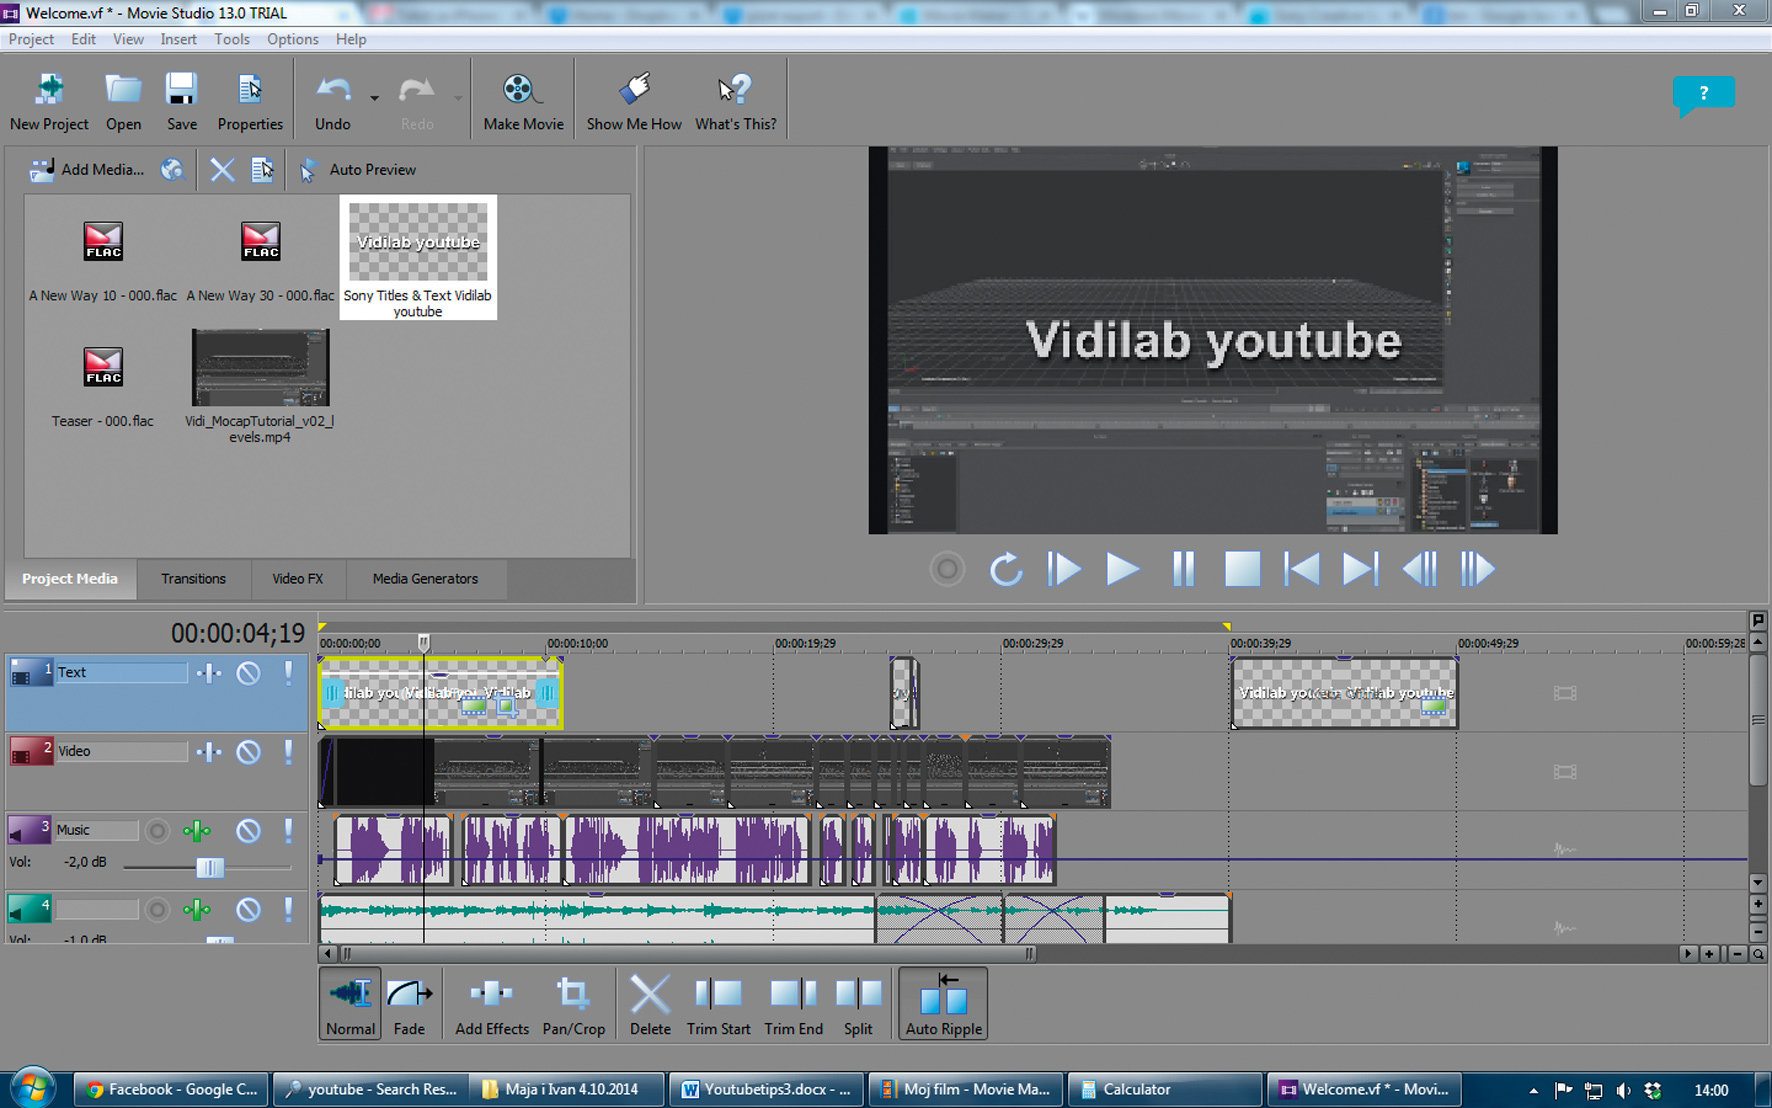Start playback with Play button
The image size is (1772, 1108).
coord(1122,570)
